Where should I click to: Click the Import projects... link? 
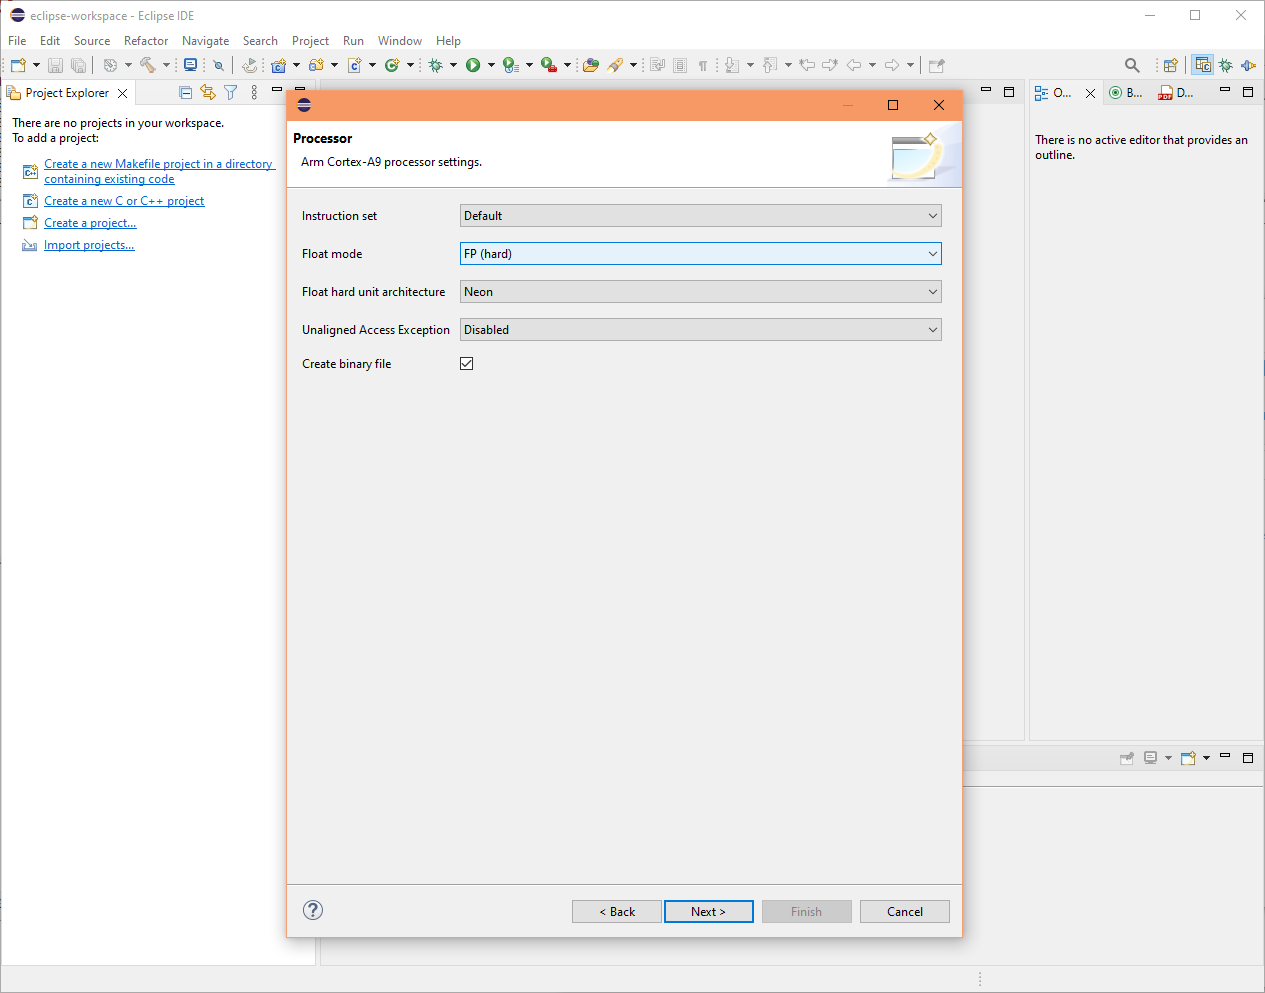tap(89, 245)
